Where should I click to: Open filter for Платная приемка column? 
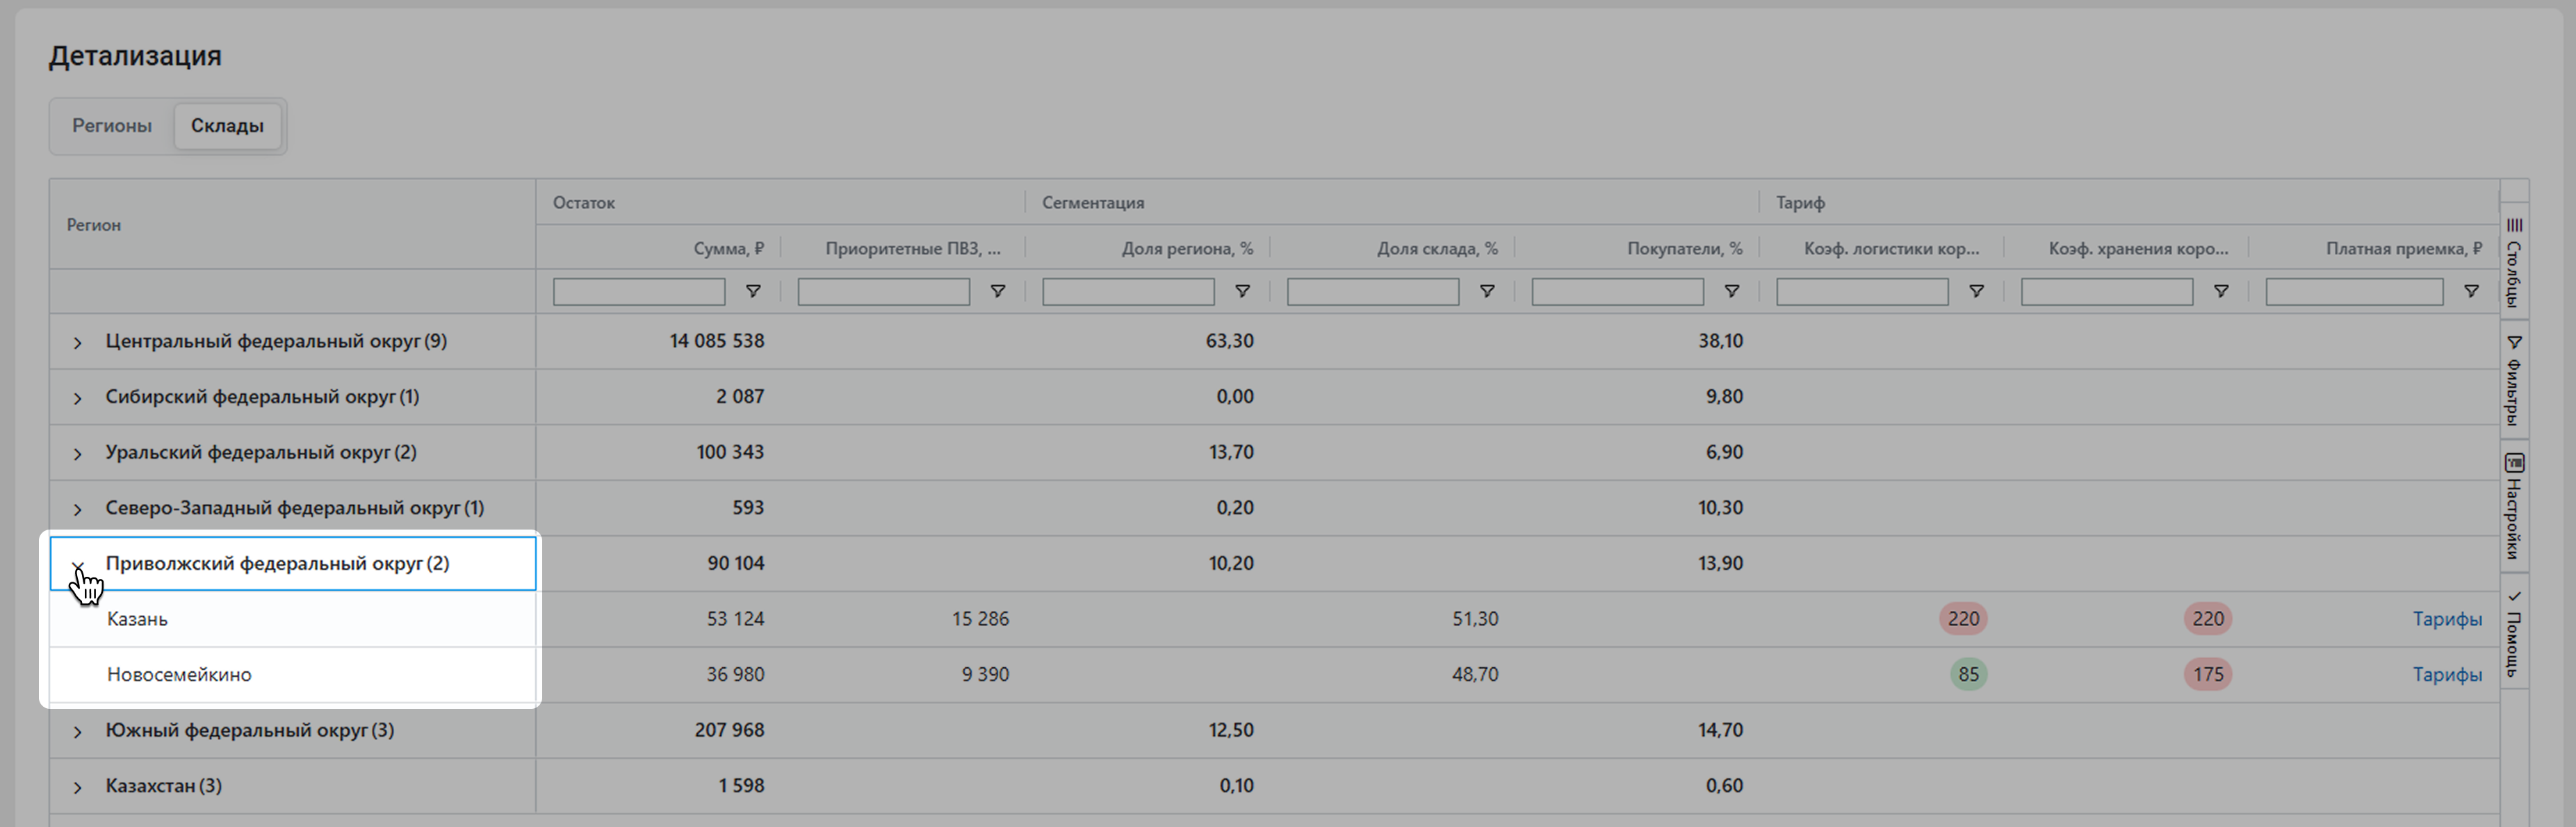(x=2470, y=291)
